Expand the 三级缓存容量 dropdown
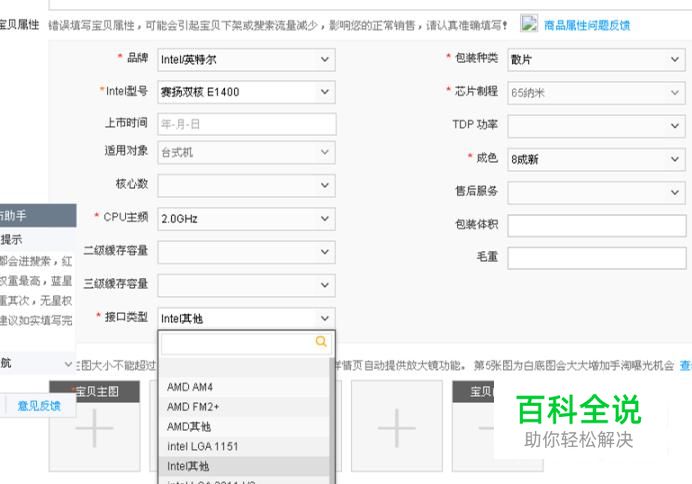 [246, 285]
